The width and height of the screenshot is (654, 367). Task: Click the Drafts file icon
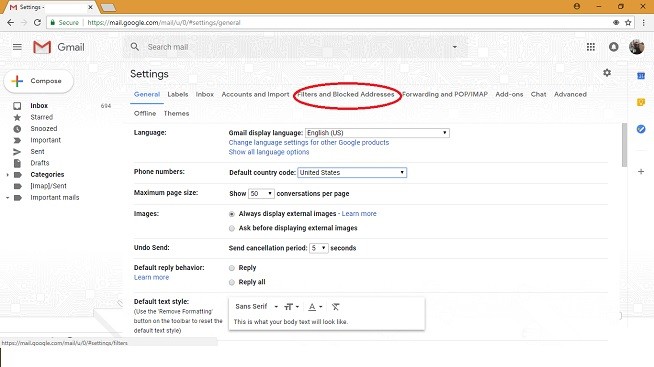click(x=17, y=163)
